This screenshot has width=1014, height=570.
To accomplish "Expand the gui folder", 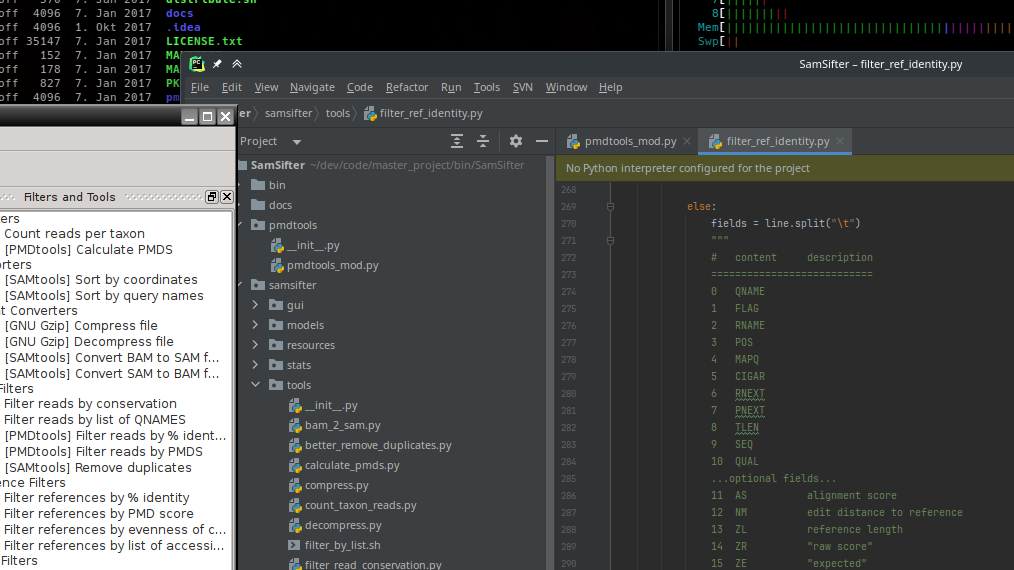I will point(255,305).
